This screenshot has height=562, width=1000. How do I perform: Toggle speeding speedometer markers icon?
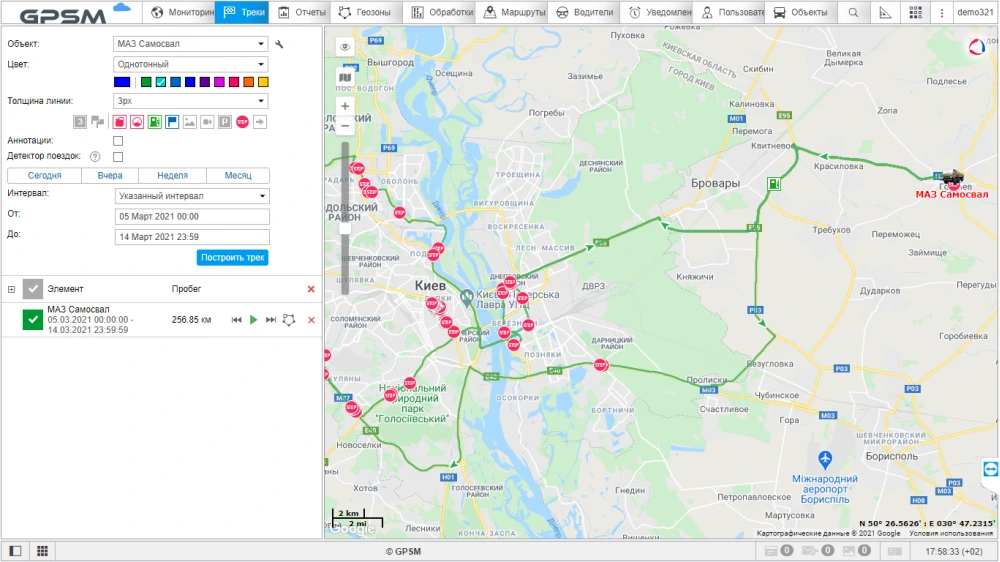coord(137,122)
